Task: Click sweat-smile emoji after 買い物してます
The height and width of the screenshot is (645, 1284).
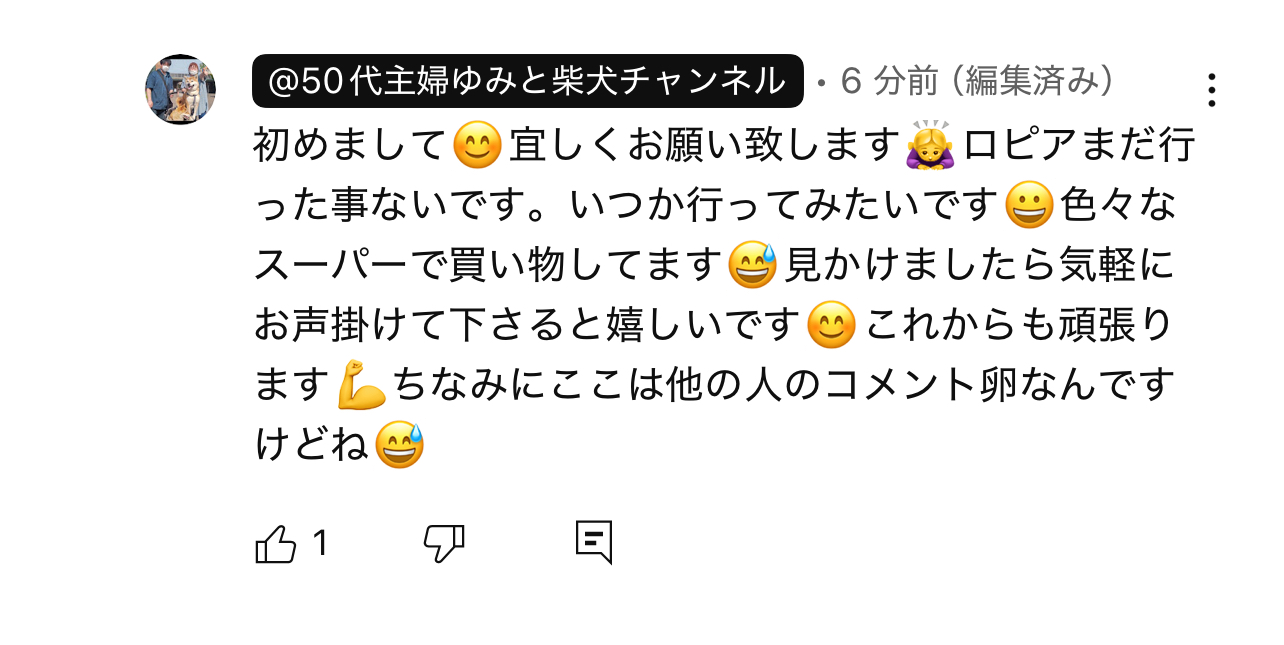Action: [x=753, y=266]
